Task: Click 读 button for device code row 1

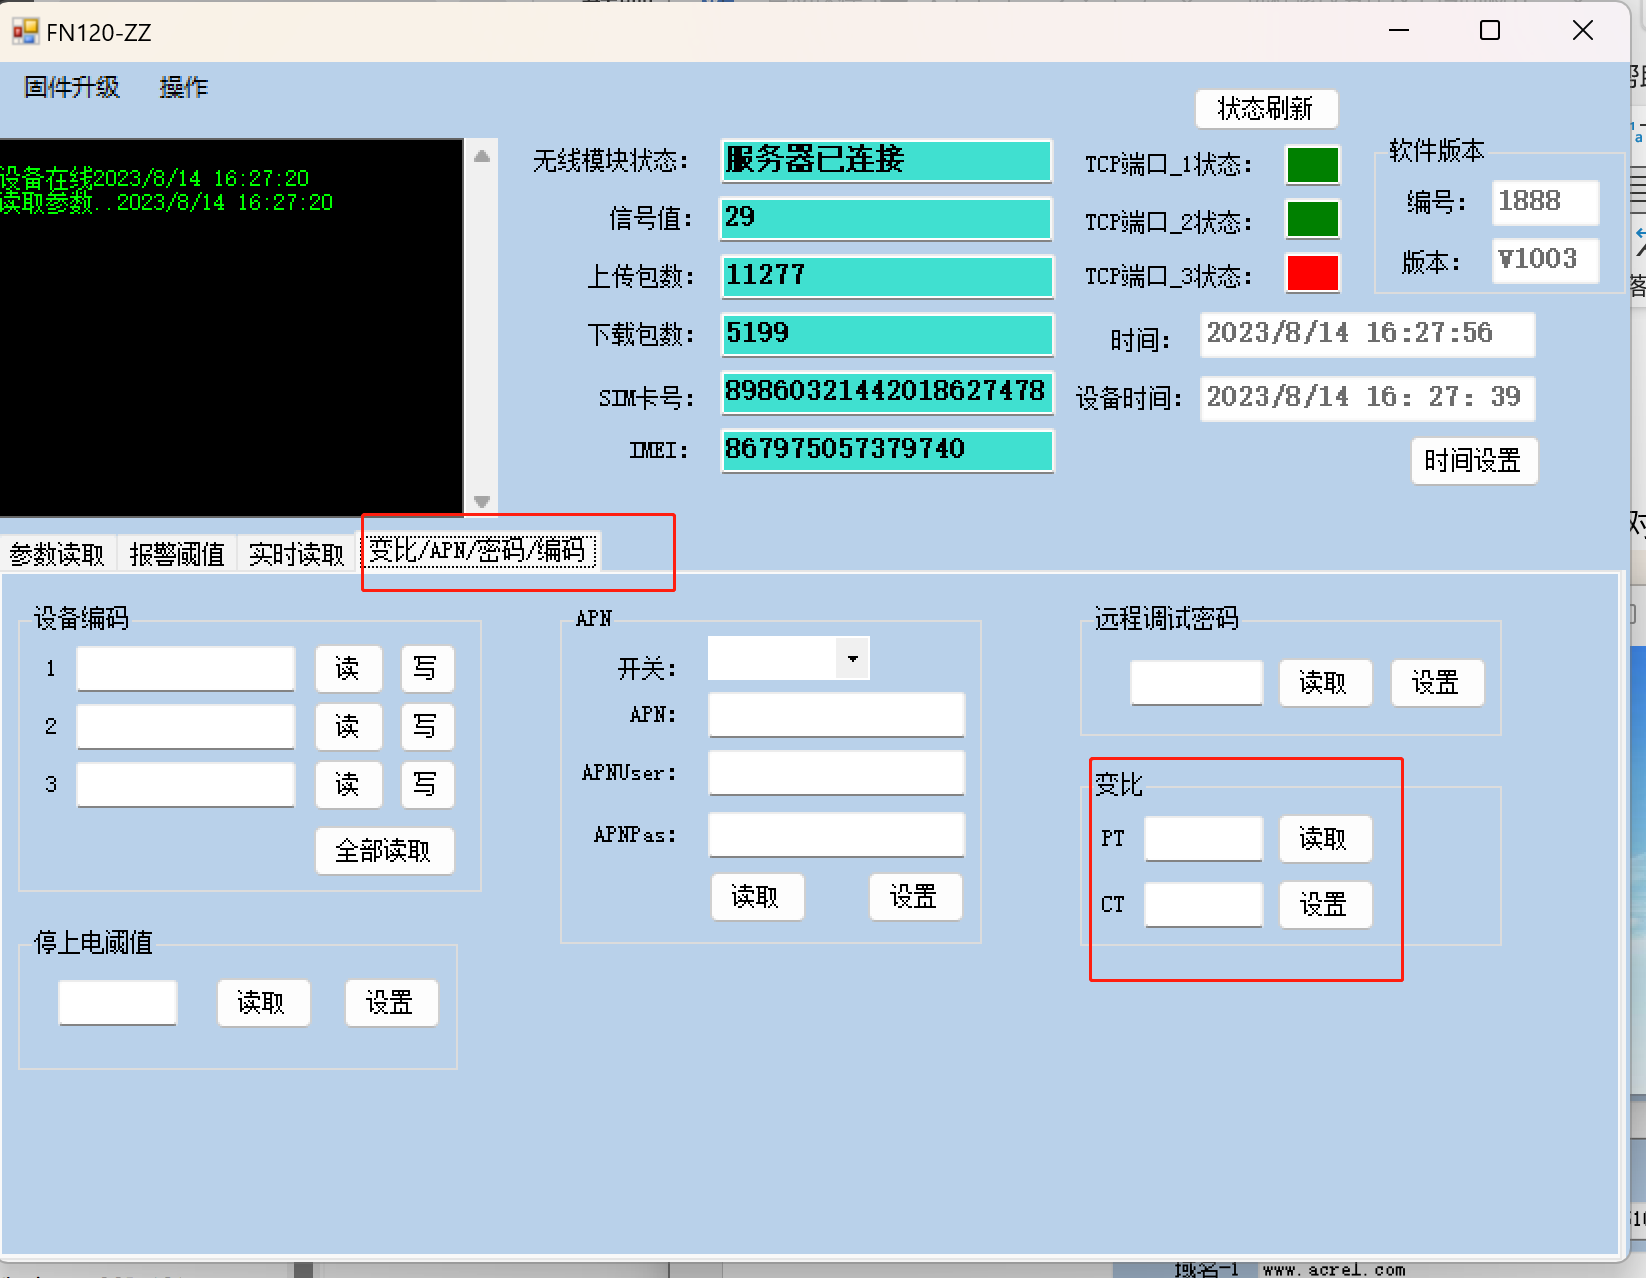Action: click(x=348, y=669)
